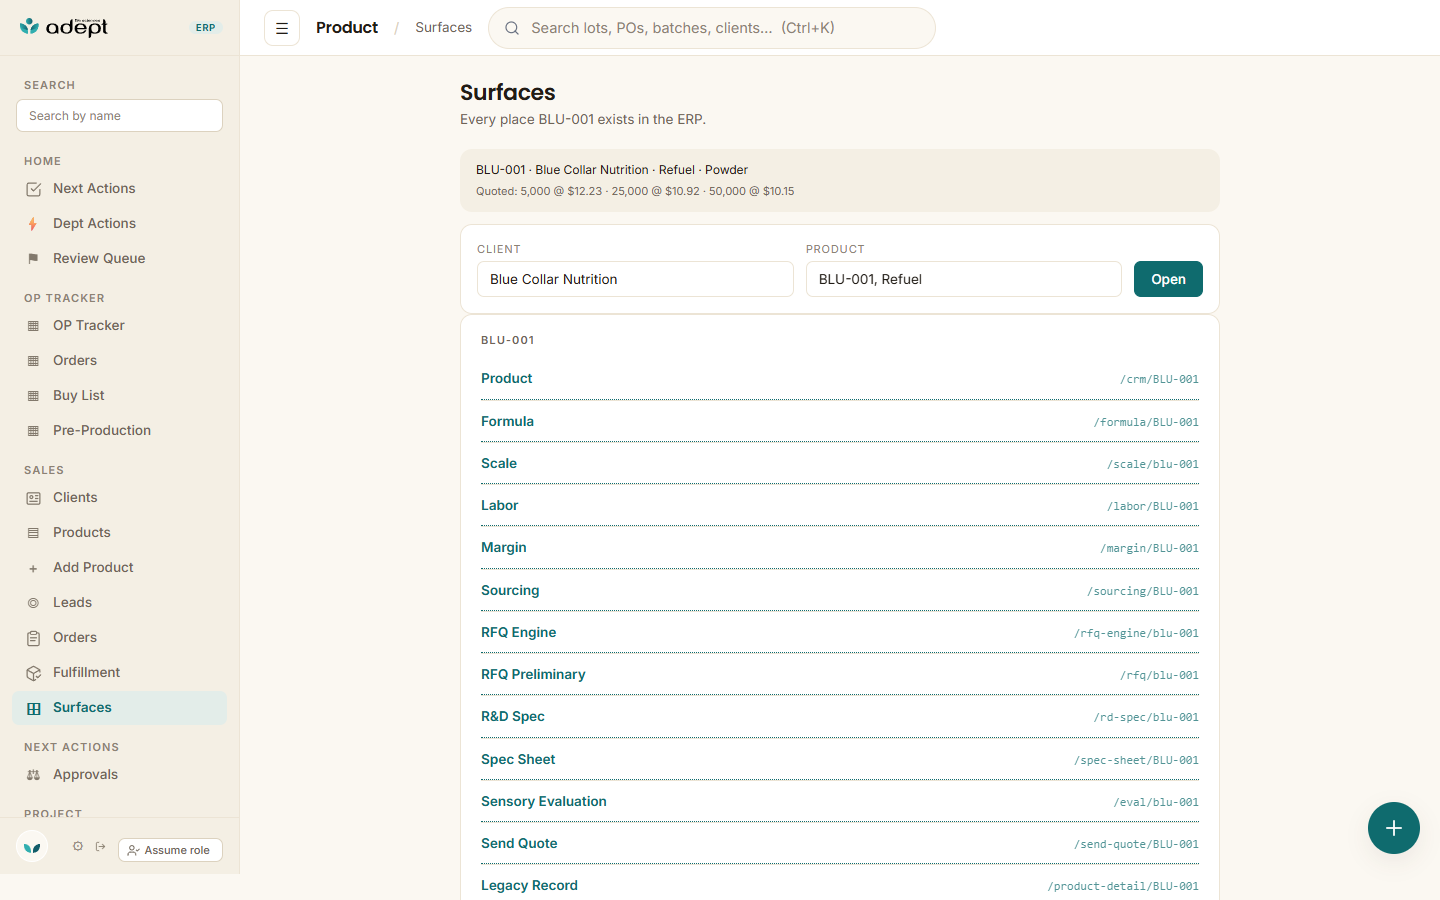Click the Fulfillment box icon

33,673
